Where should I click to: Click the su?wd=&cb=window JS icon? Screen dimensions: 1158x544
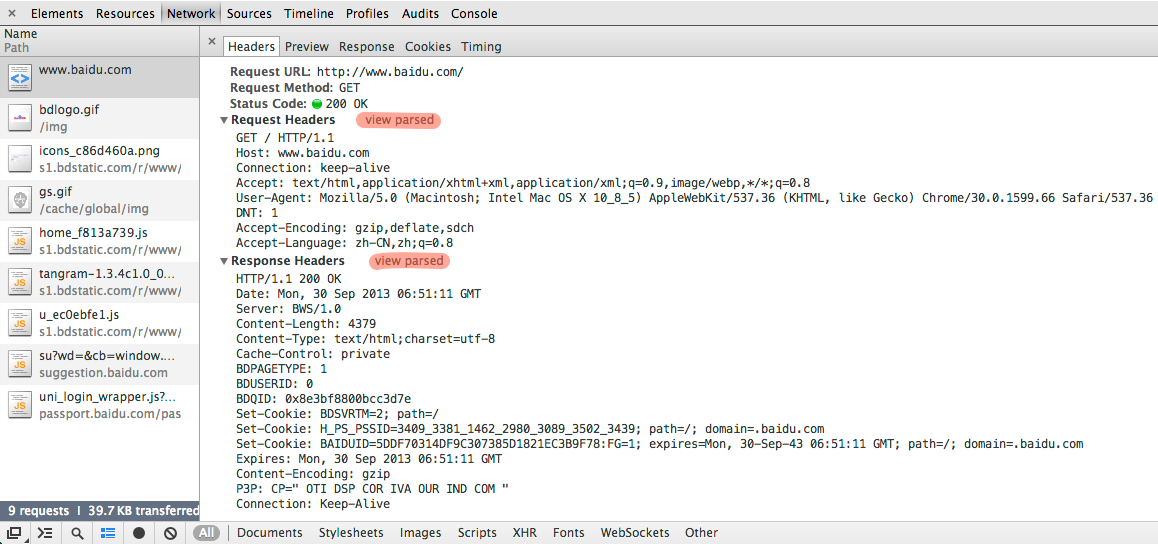pos(20,363)
